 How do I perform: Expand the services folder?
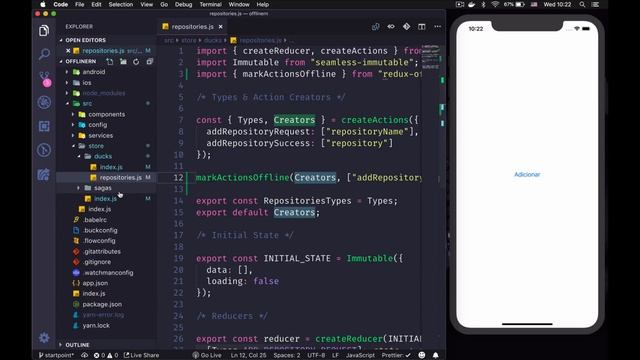(100, 136)
